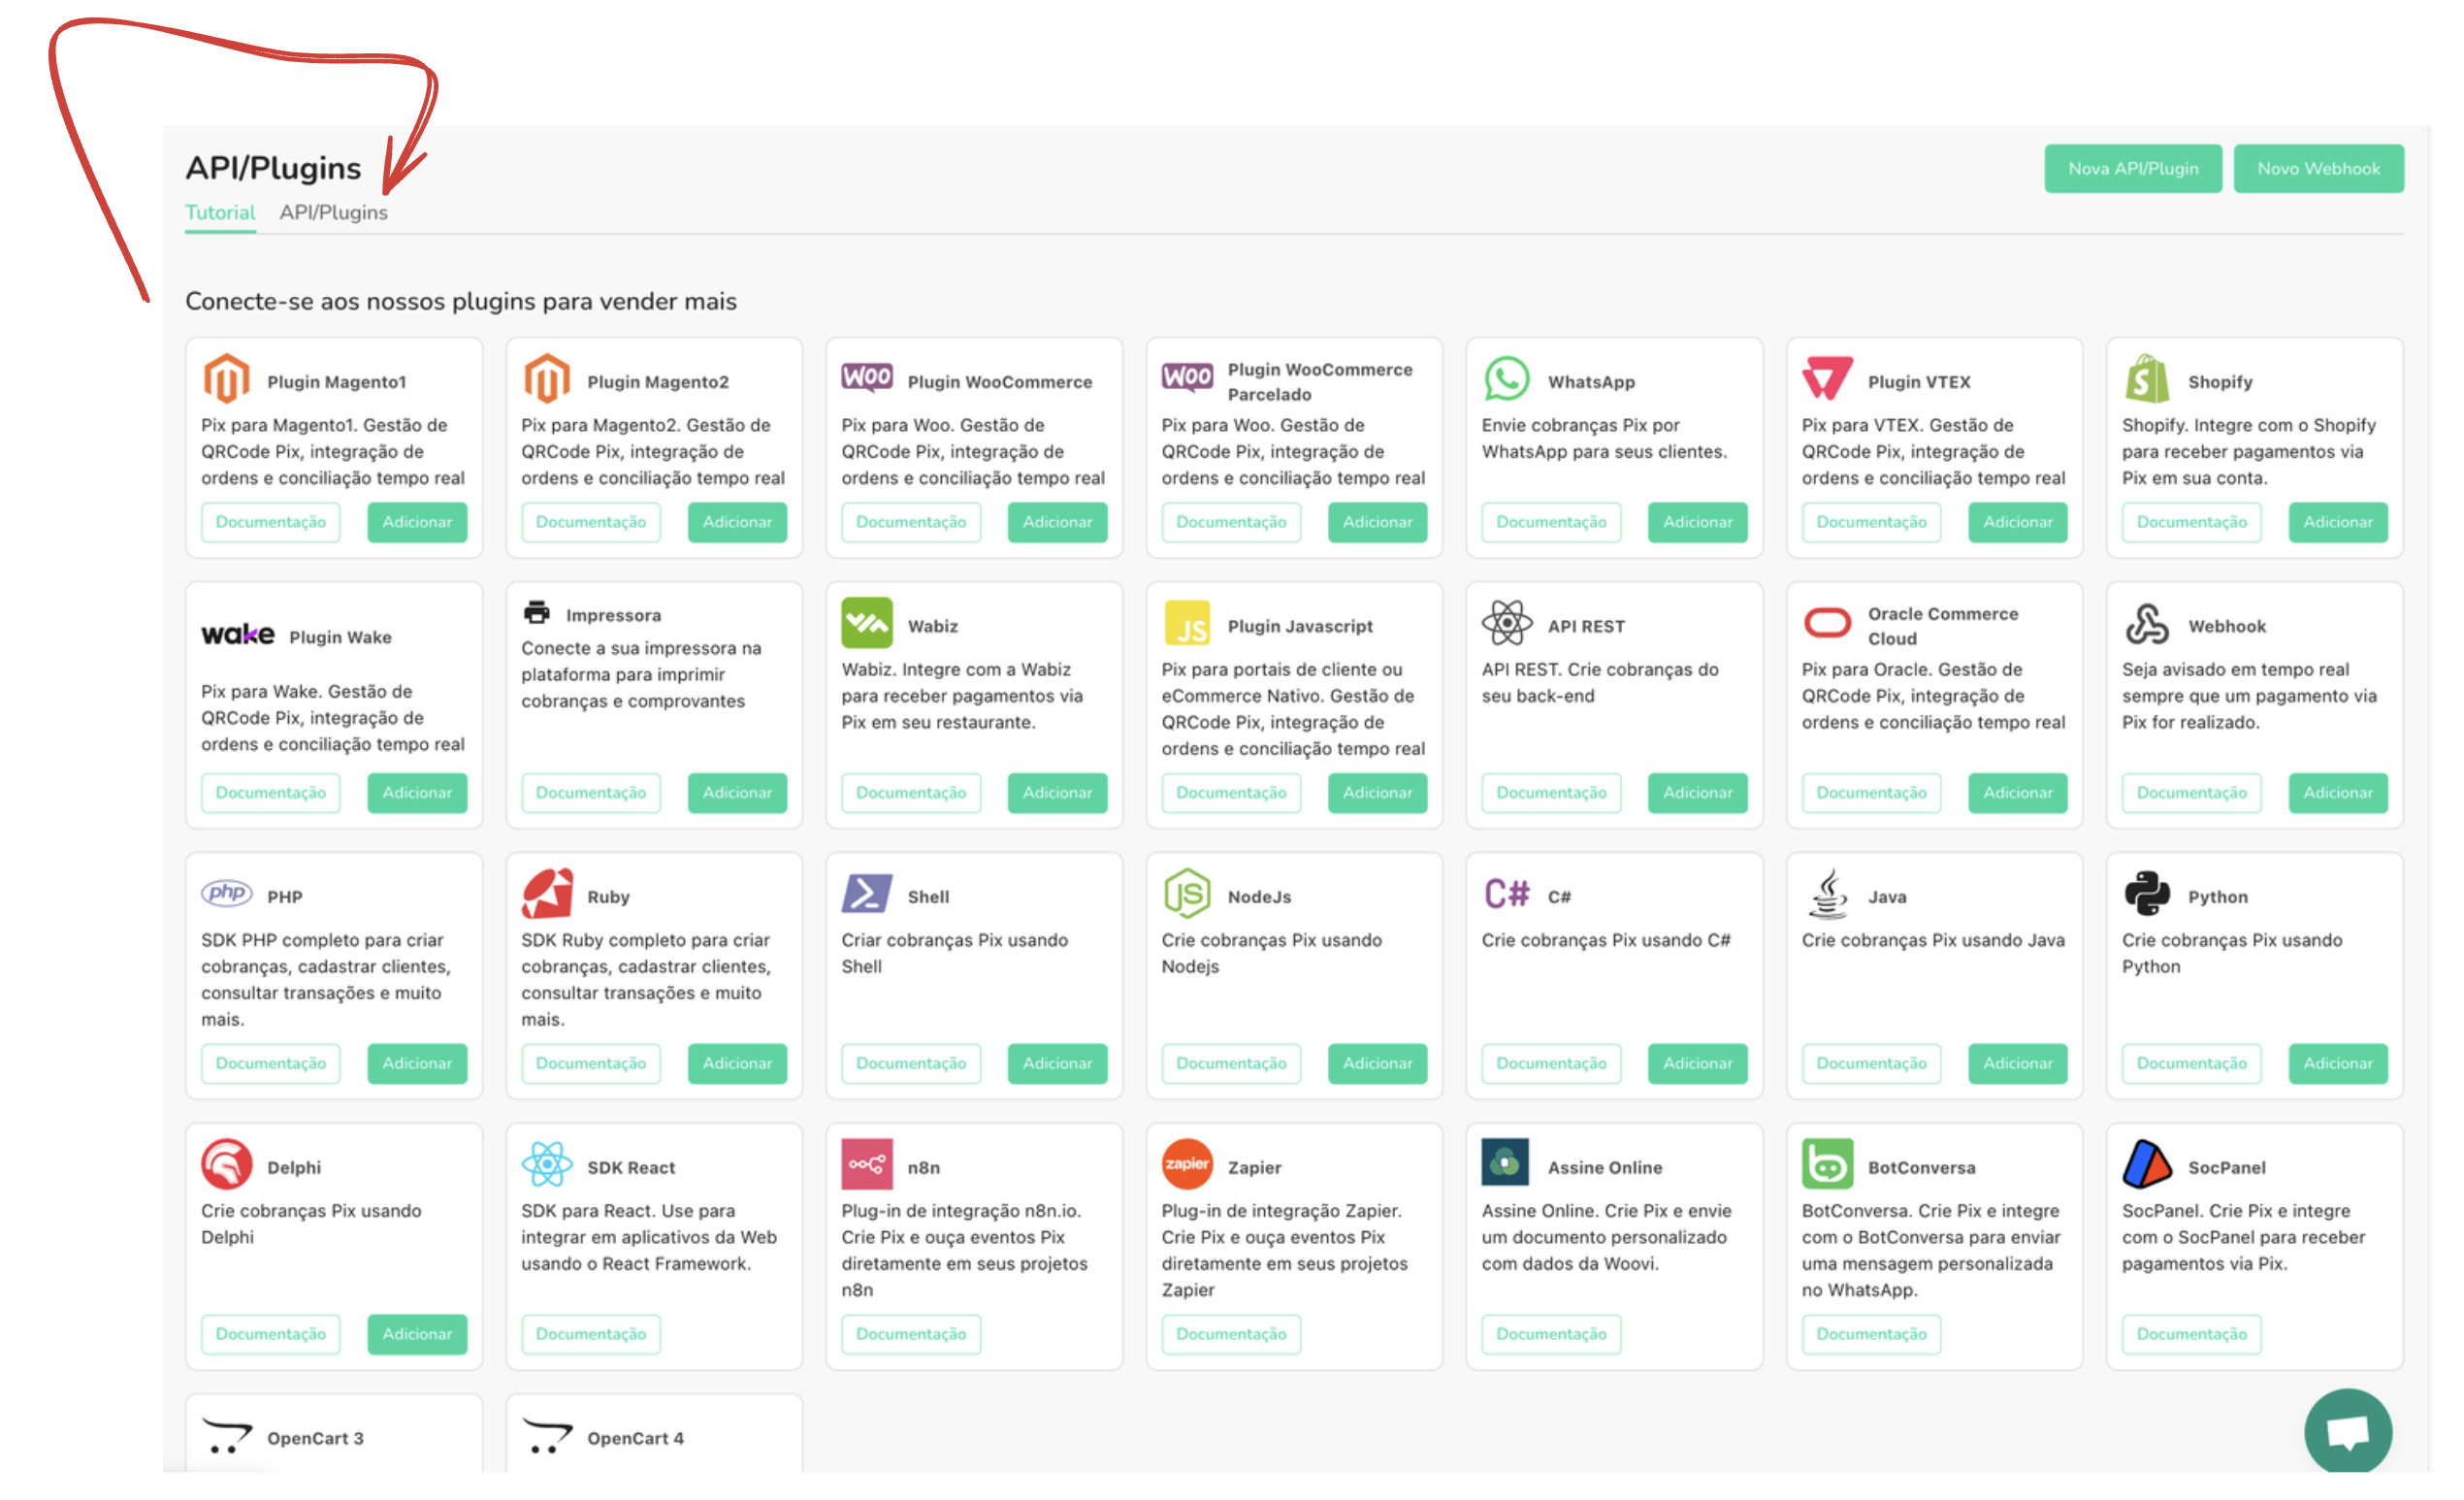
Task: Open Documentação for API REST
Action: click(x=1550, y=792)
